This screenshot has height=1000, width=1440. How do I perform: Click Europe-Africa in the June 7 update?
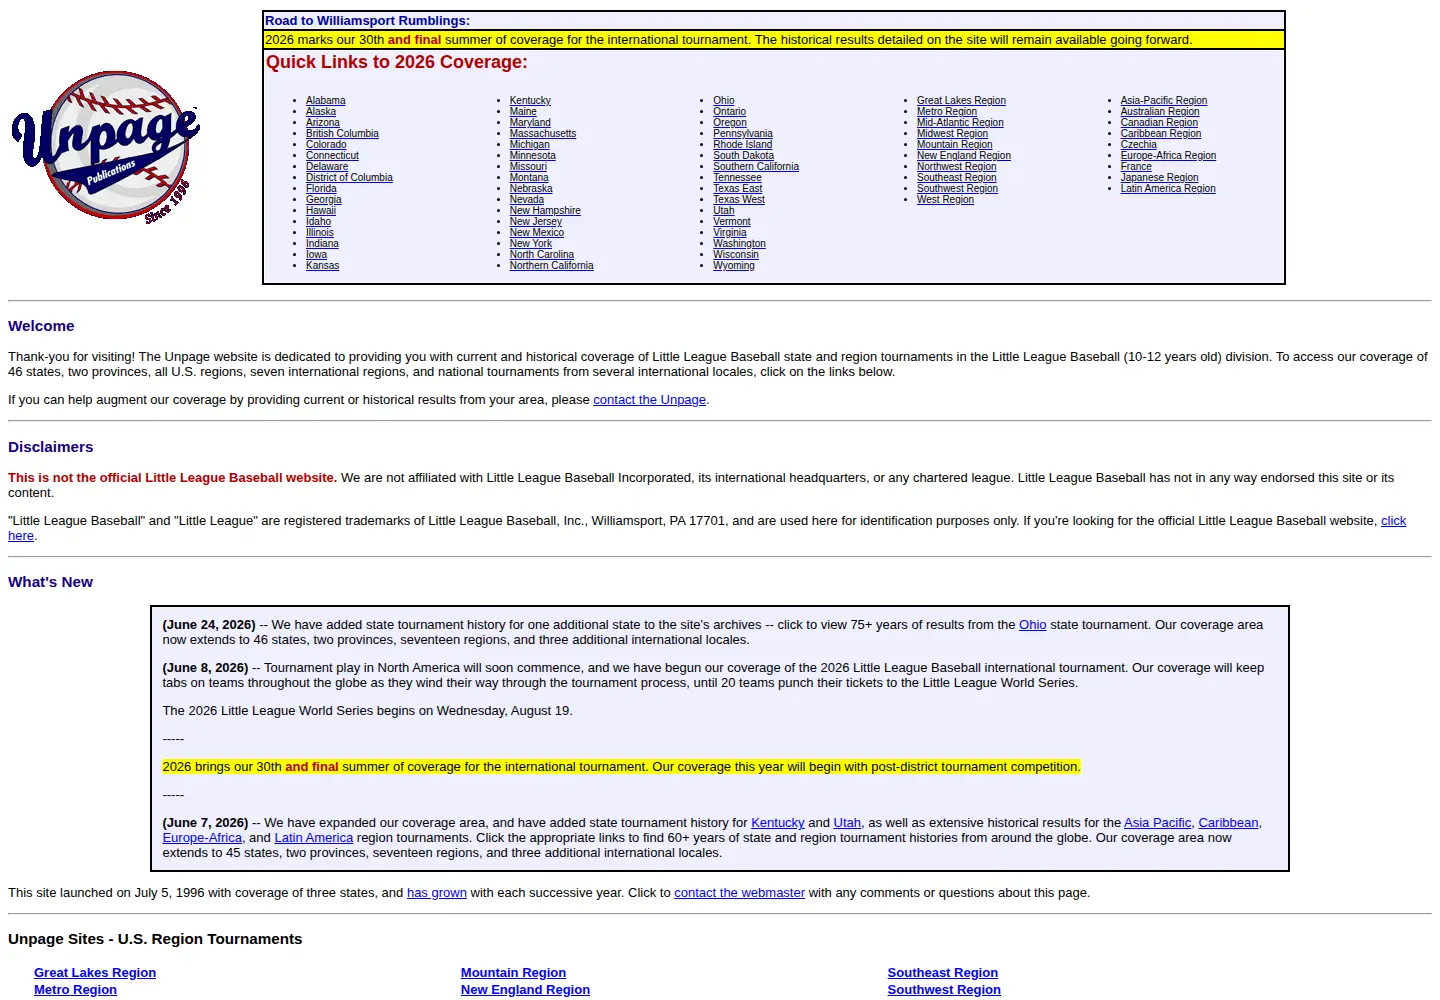click(x=202, y=838)
